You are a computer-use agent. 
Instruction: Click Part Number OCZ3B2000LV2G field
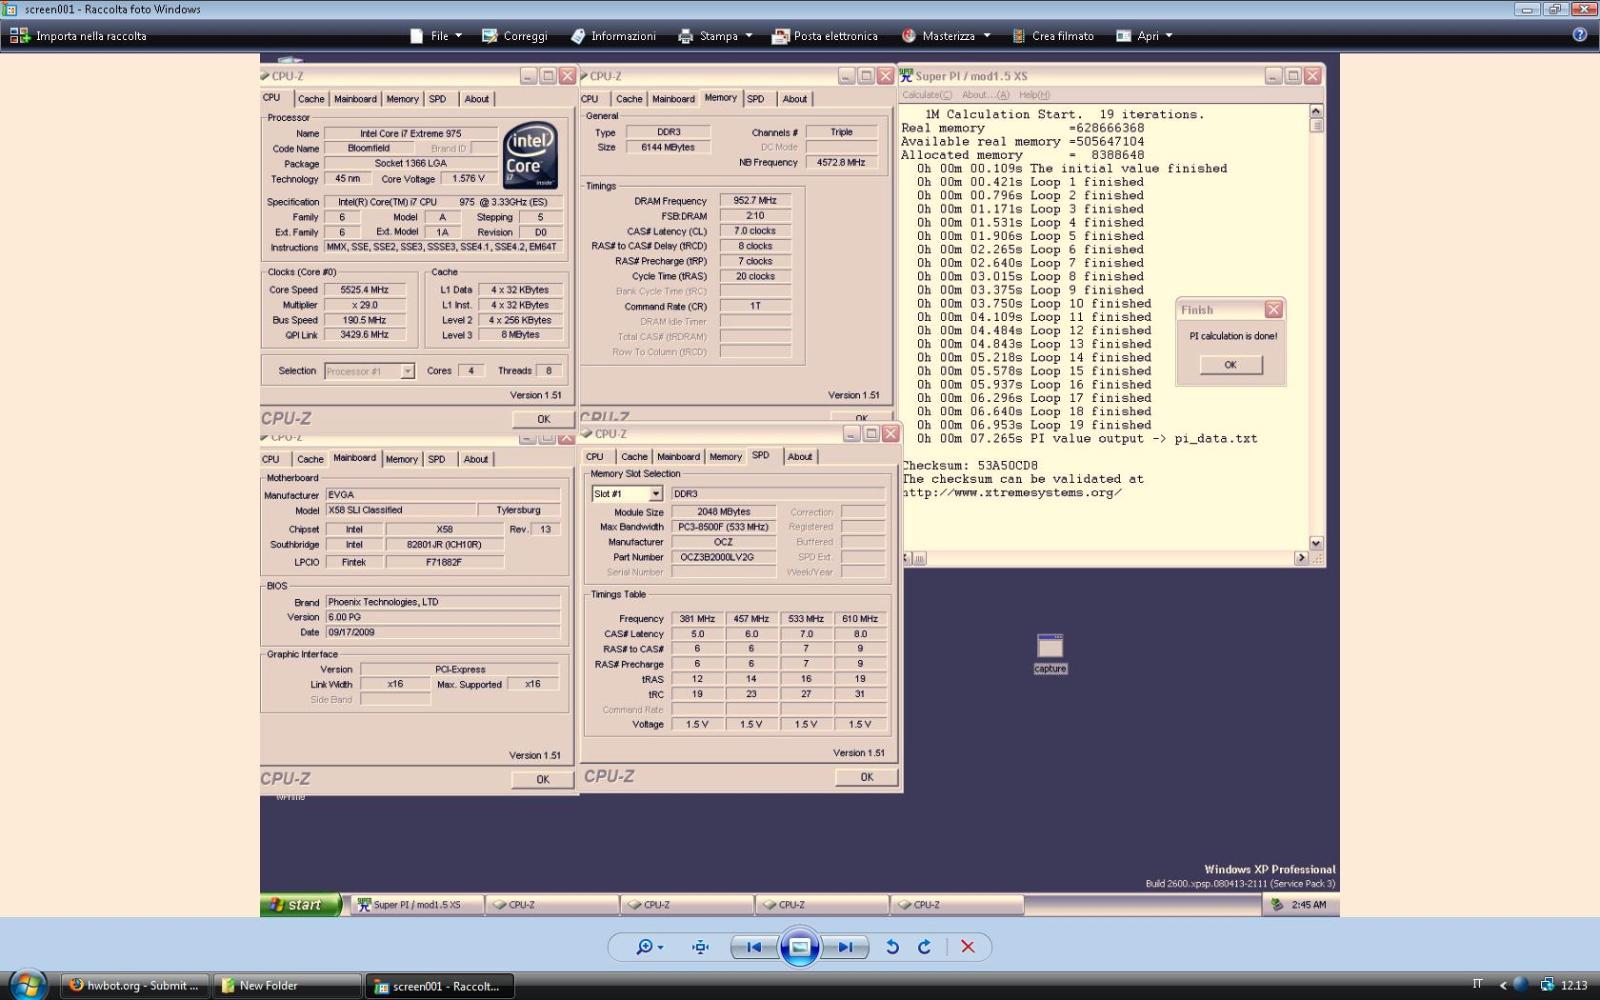[723, 557]
